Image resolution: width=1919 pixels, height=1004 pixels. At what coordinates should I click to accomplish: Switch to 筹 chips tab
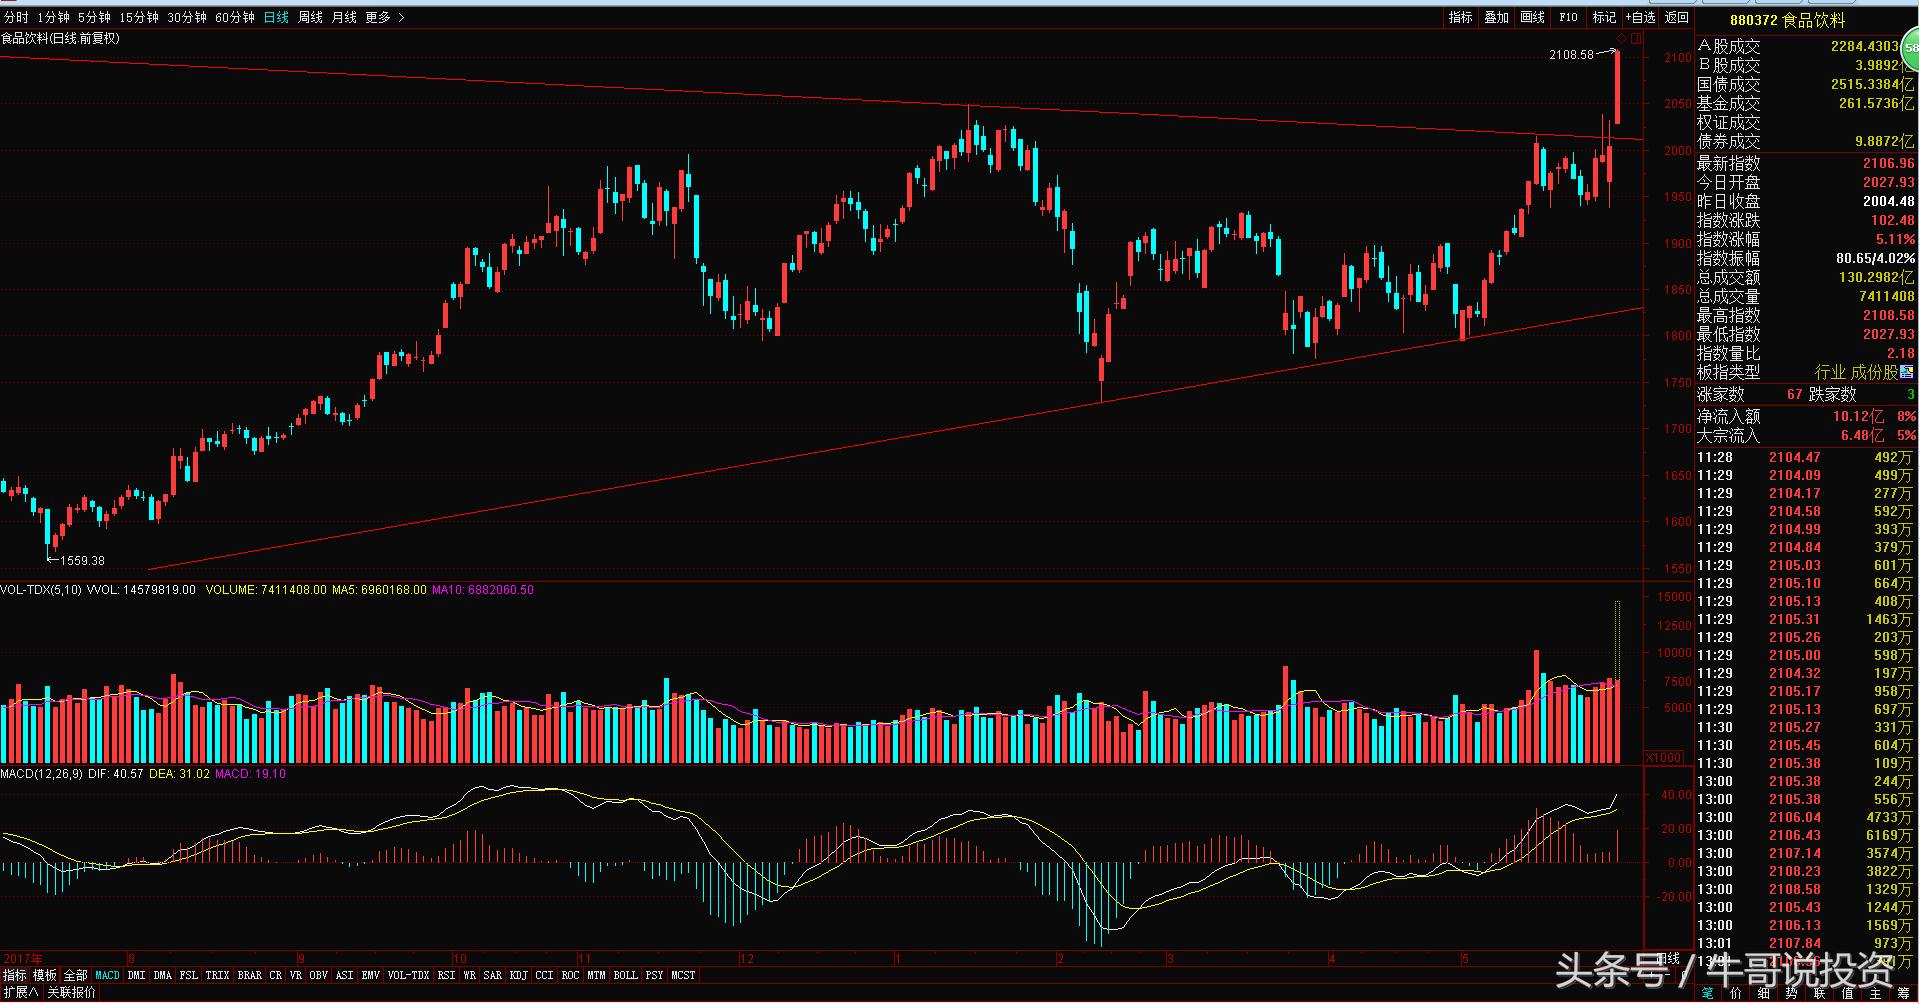coord(1903,993)
